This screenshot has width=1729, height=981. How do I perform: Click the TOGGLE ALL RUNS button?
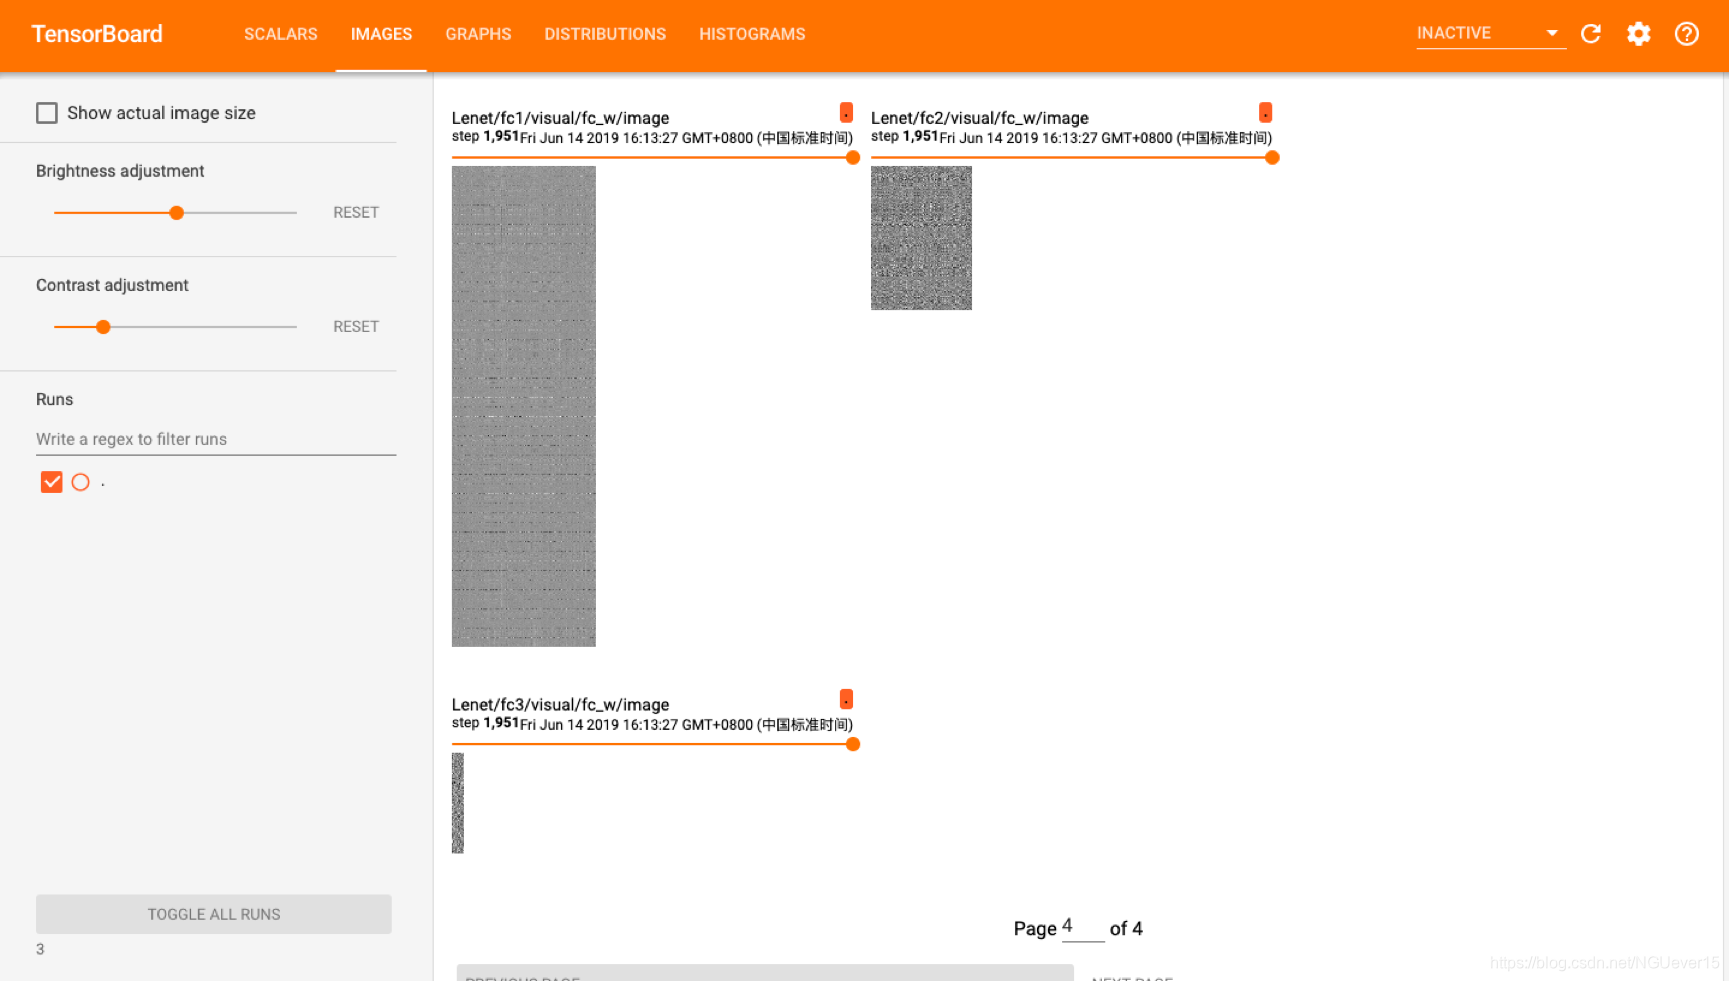pos(214,914)
